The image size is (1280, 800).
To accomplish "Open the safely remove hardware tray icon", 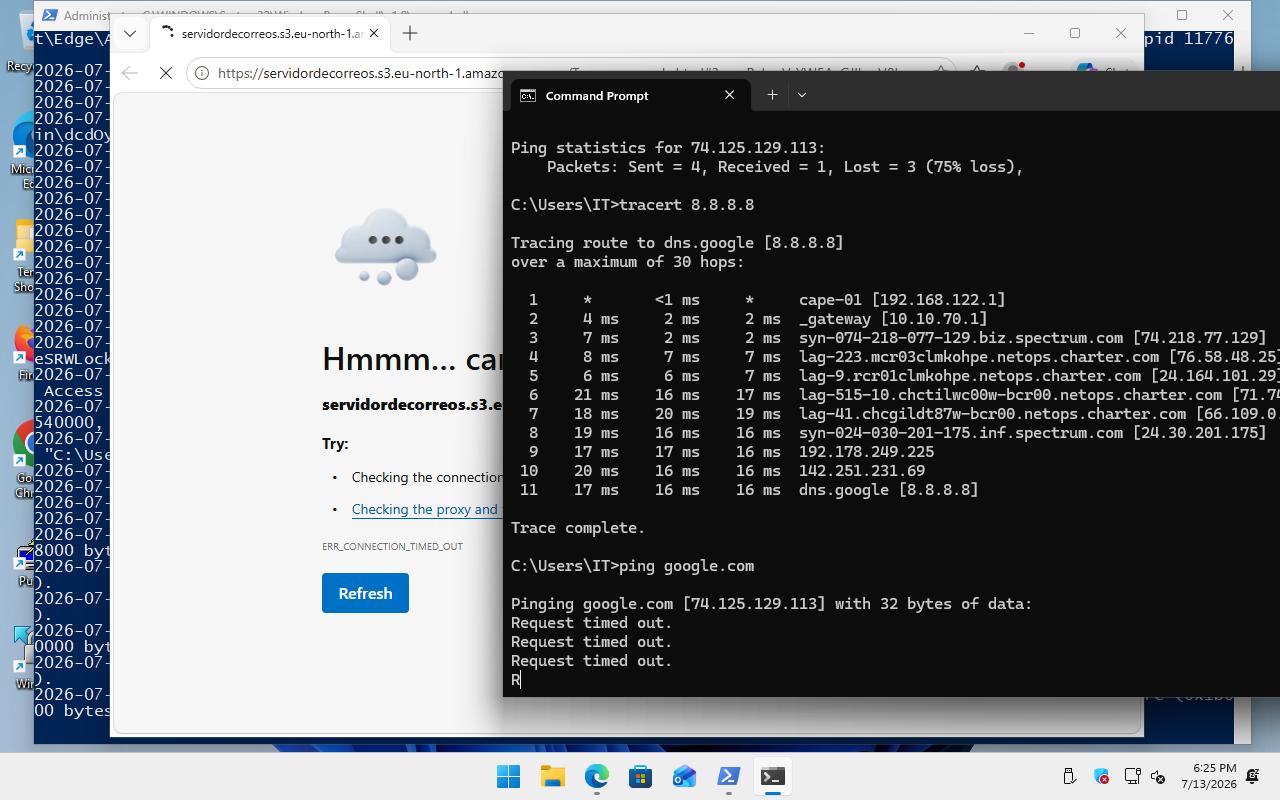I will coord(1069,776).
